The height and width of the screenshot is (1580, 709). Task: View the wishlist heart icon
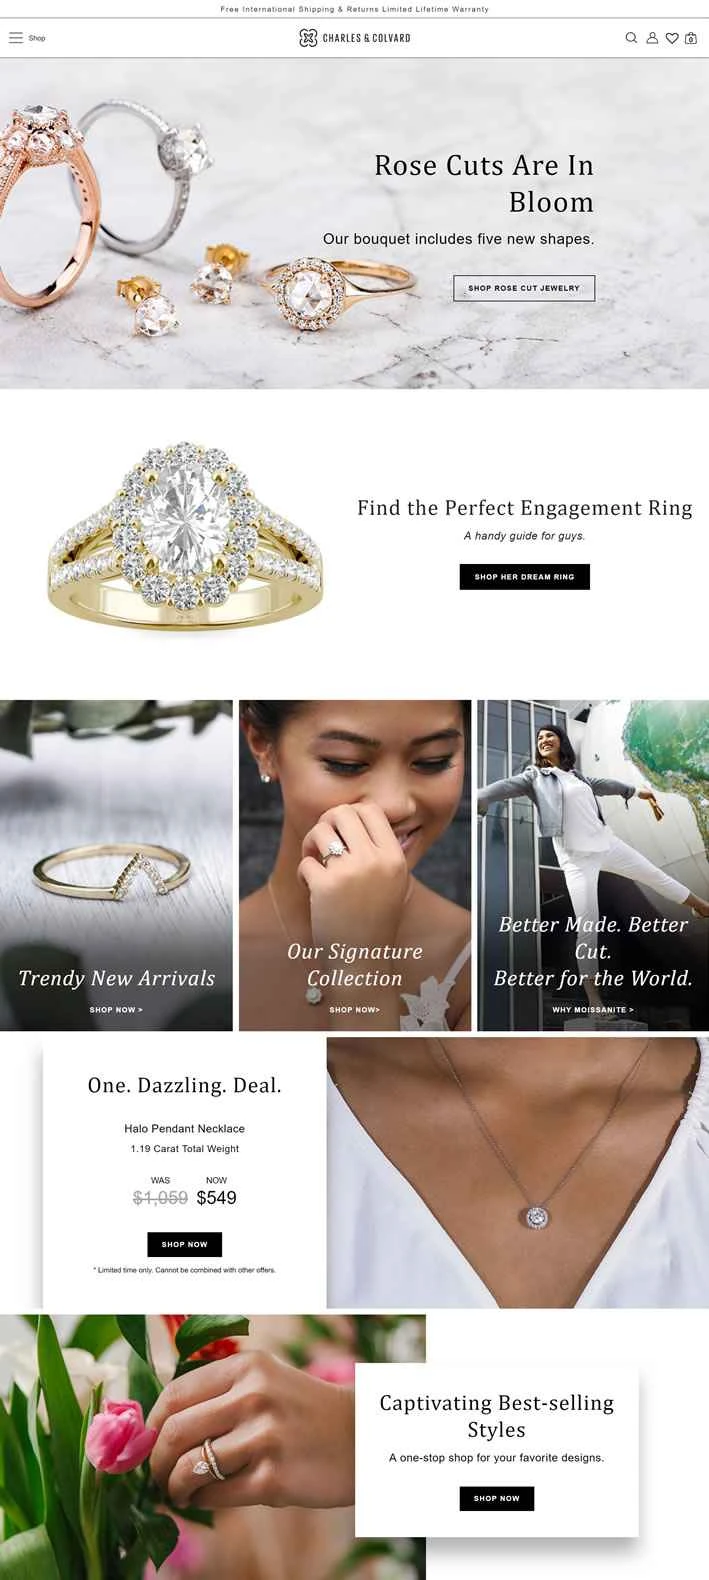[x=672, y=38]
